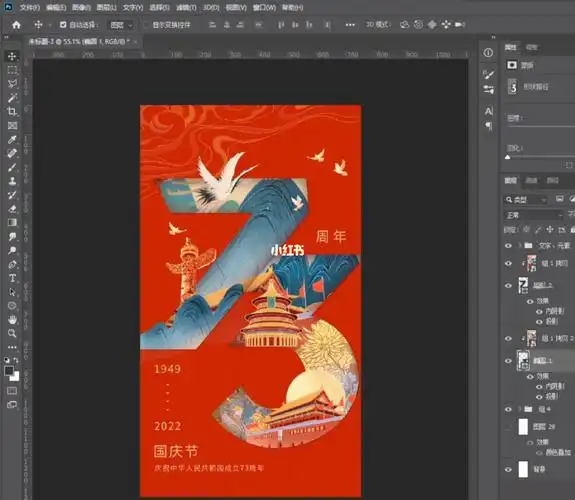Click the options bar three-dots more button
Image resolution: width=575 pixels, height=500 pixels.
(350, 25)
